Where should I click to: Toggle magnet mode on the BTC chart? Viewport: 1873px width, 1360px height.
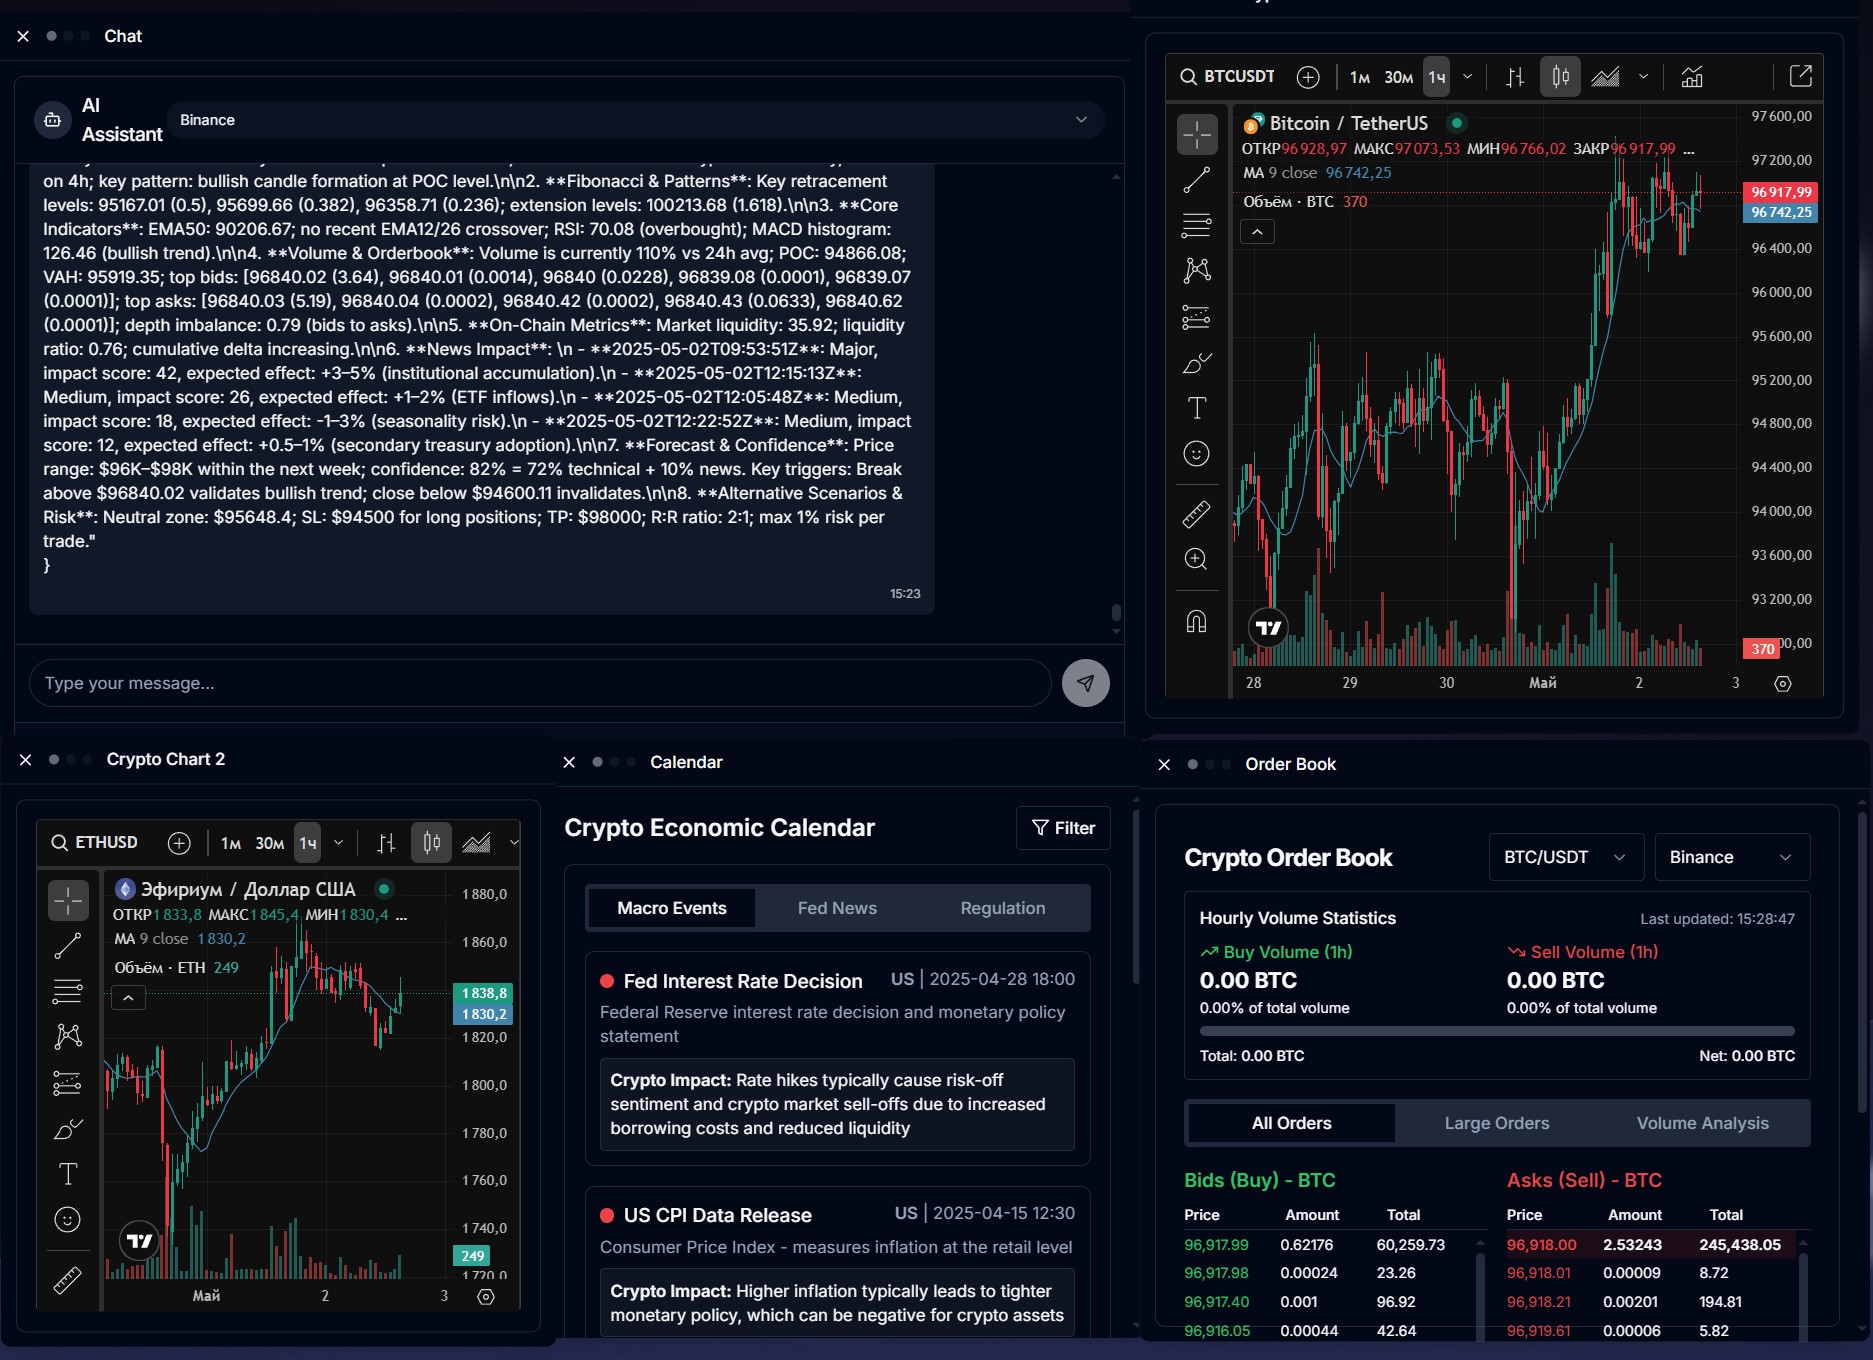click(1197, 620)
